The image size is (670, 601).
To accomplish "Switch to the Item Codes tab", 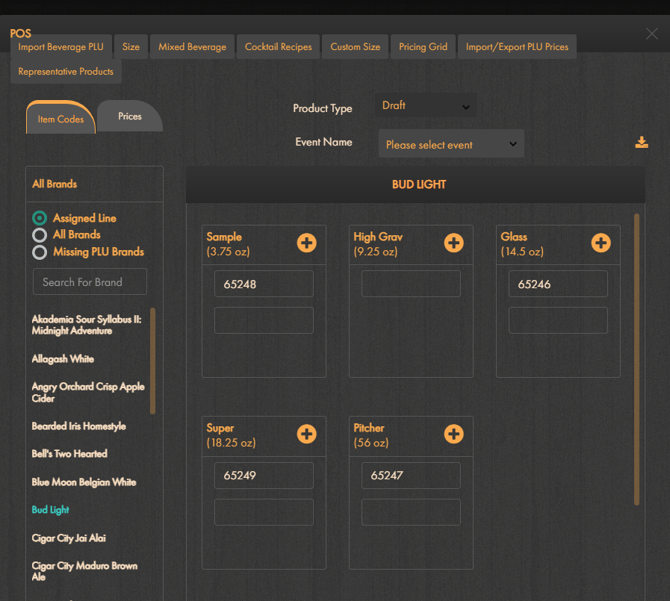I will 61,118.
